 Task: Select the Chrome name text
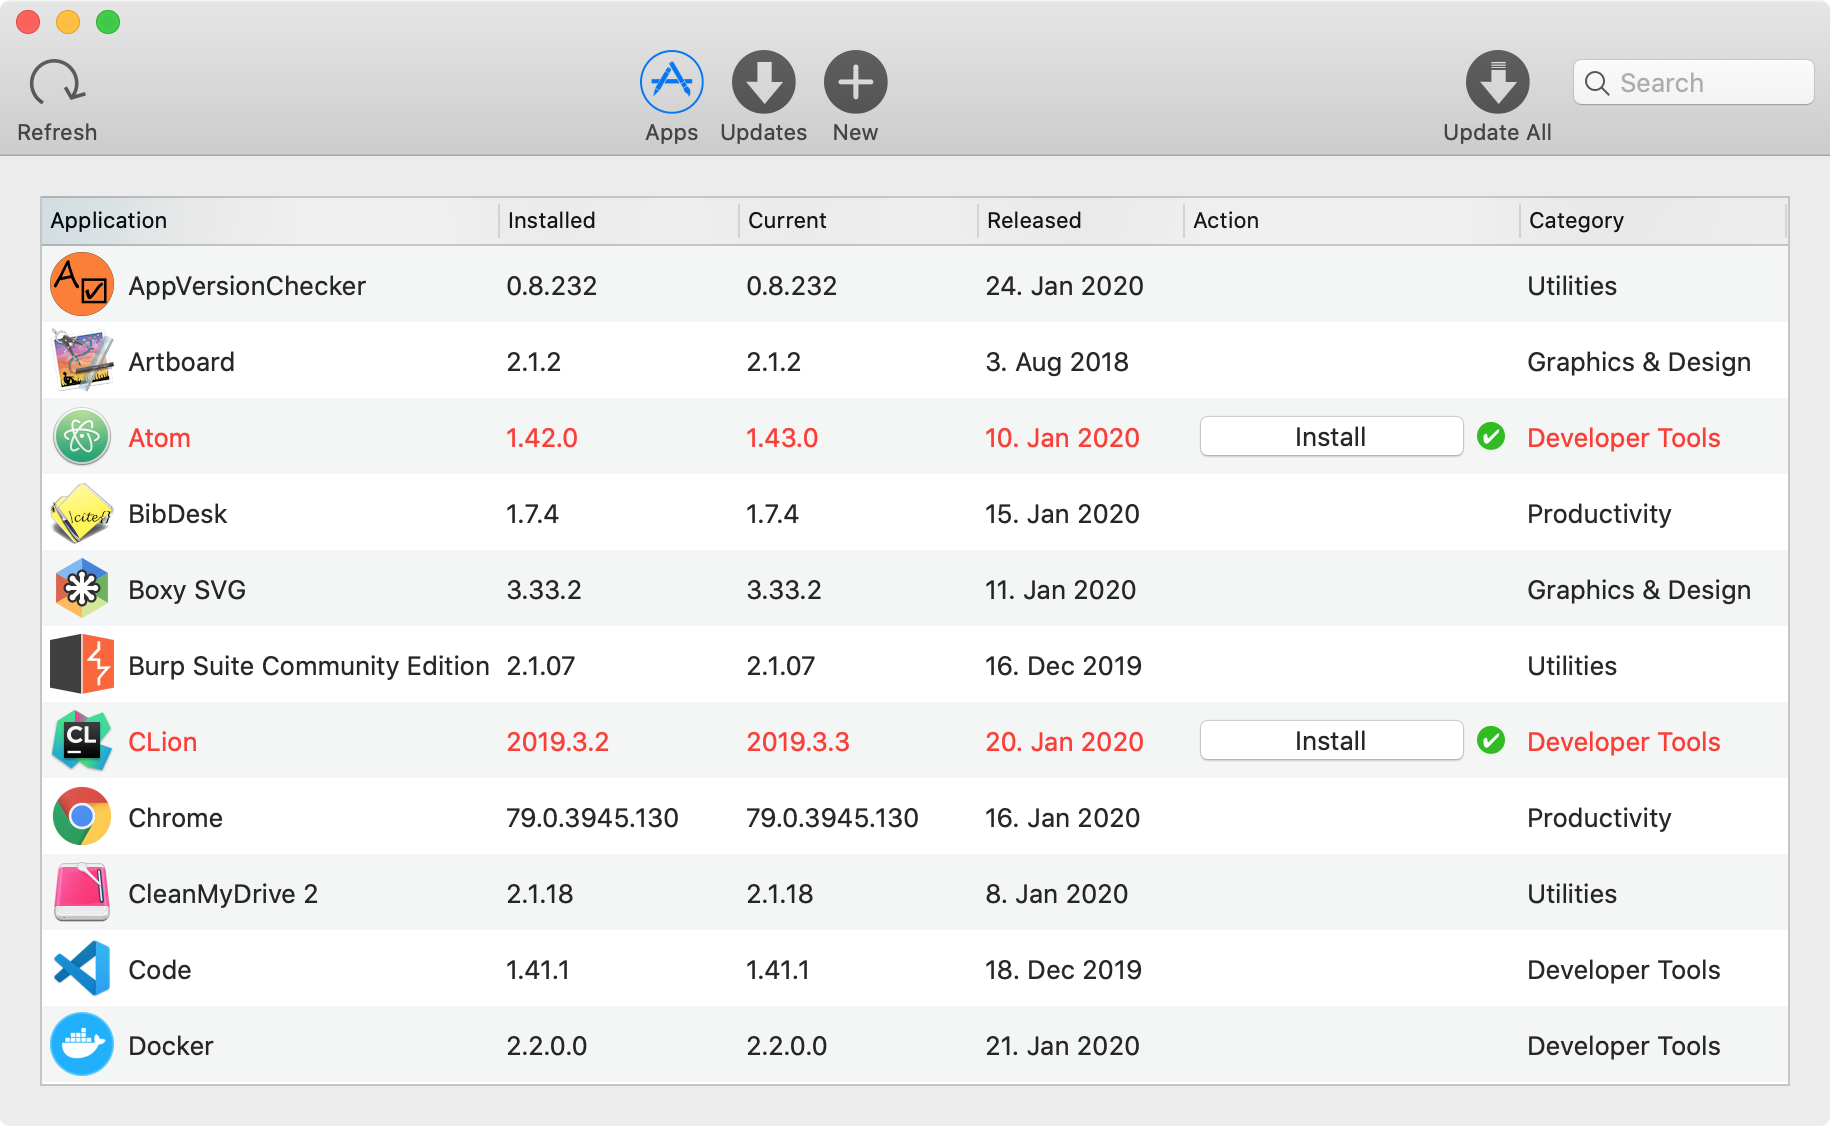coord(176,818)
